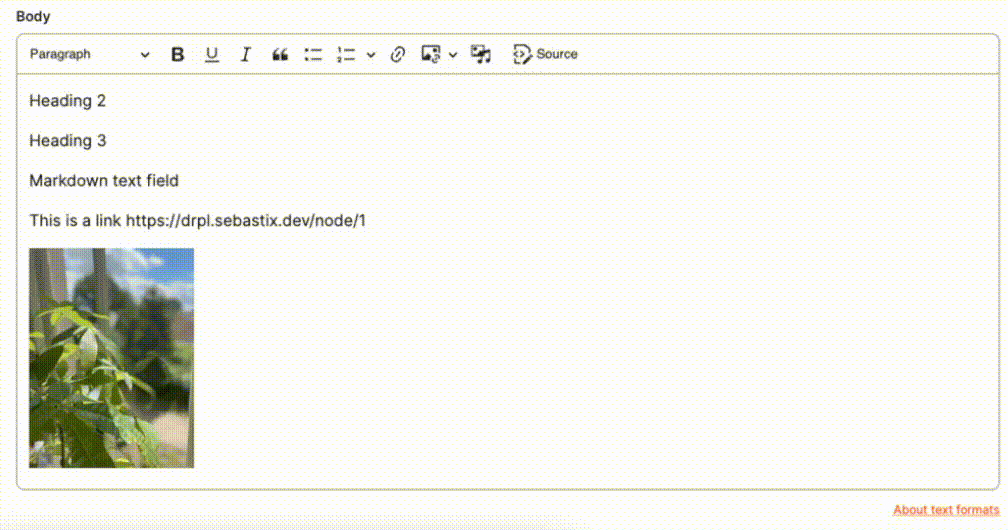Viewport: 1008px width, 530px height.
Task: Toggle italic formatting
Action: tap(245, 55)
